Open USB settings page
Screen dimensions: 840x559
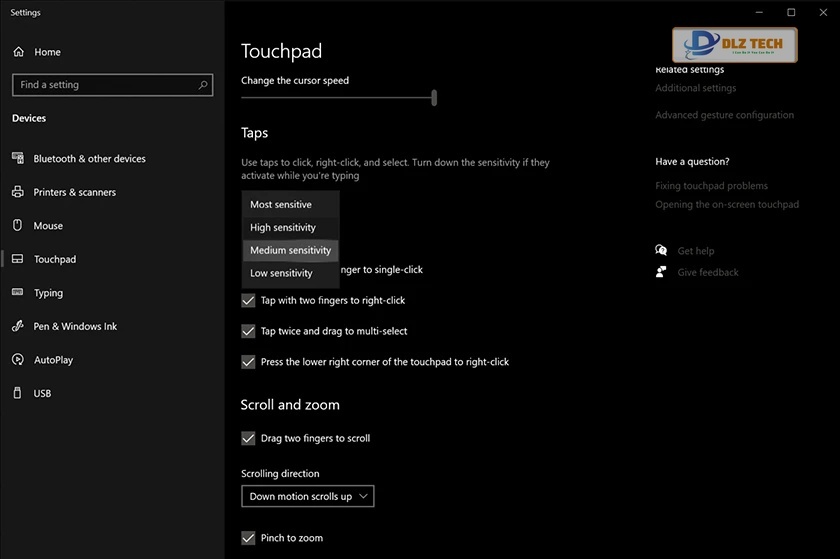click(x=42, y=393)
